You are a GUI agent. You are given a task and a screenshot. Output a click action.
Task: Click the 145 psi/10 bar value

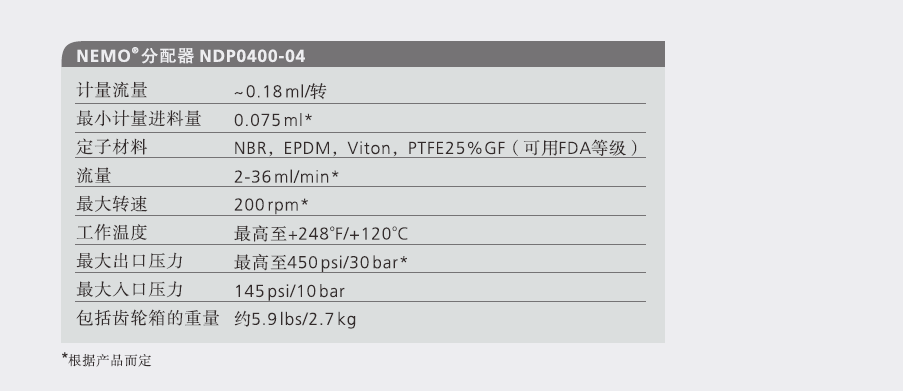tap(289, 291)
